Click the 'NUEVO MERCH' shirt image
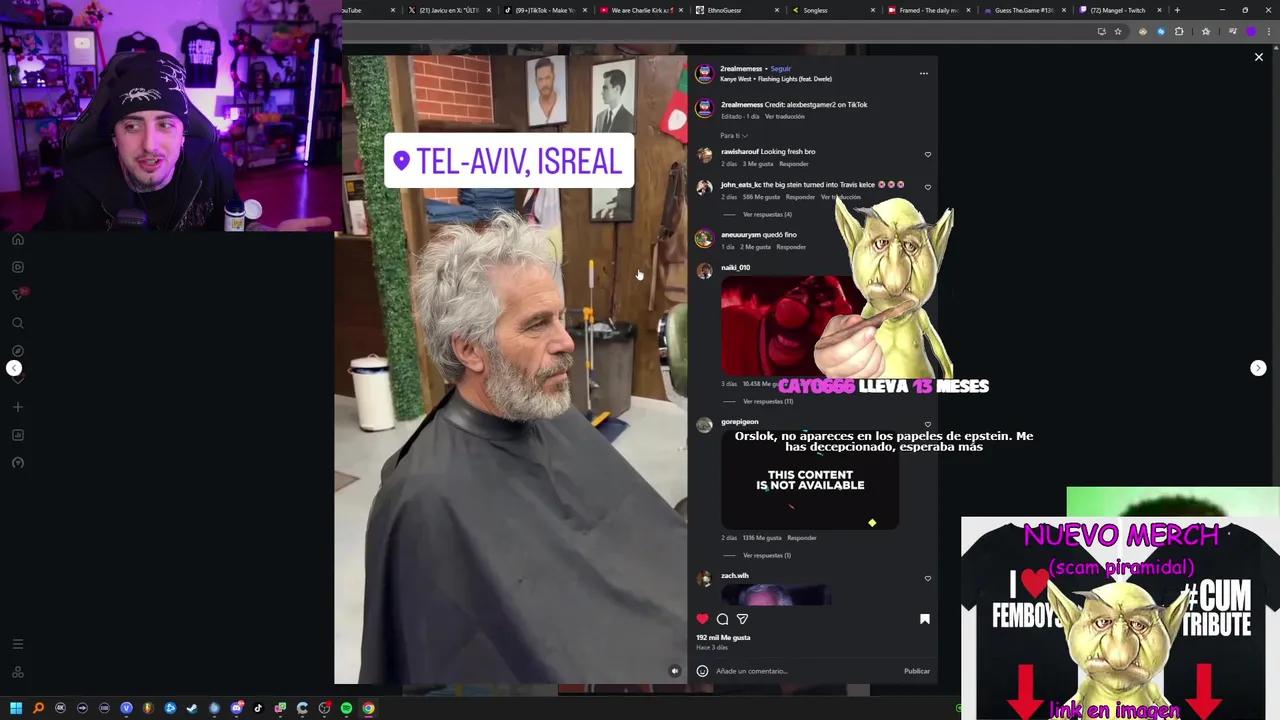The width and height of the screenshot is (1280, 720). (1120, 618)
